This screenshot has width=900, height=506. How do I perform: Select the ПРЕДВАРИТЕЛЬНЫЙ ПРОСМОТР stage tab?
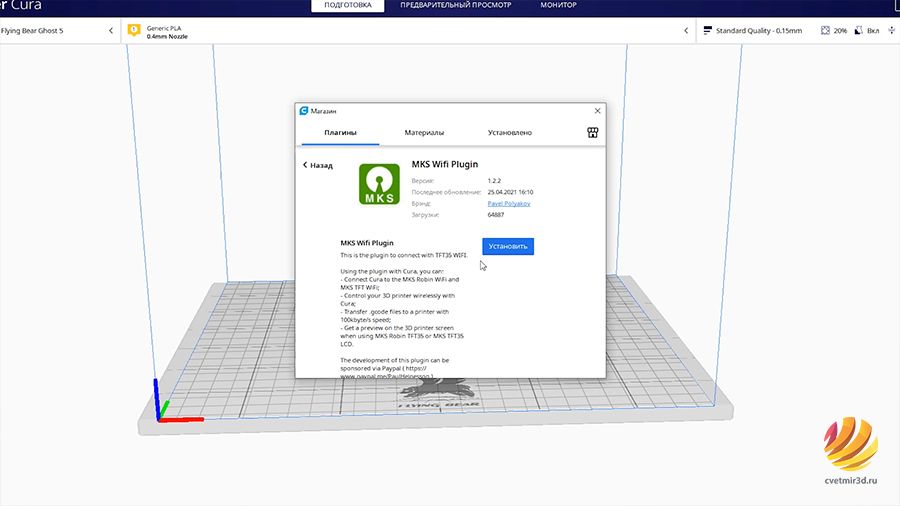click(x=455, y=5)
